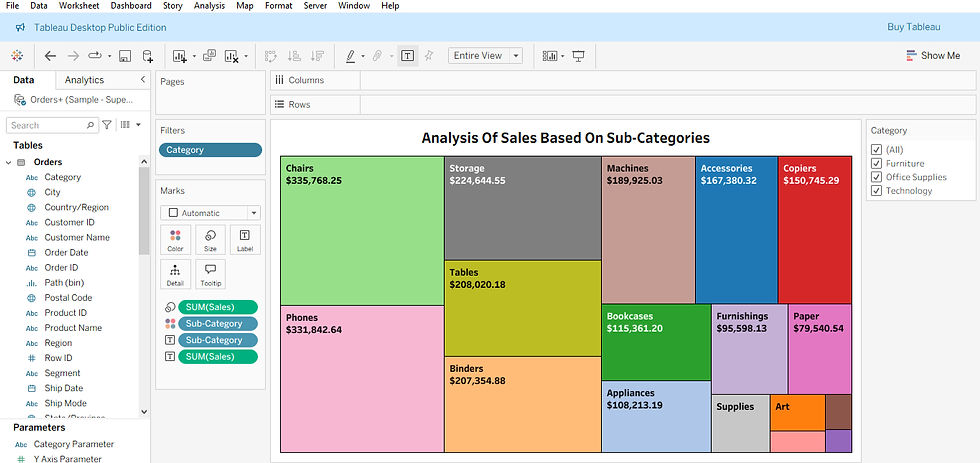Click the Search fields input
This screenshot has width=980, height=463.
52,125
